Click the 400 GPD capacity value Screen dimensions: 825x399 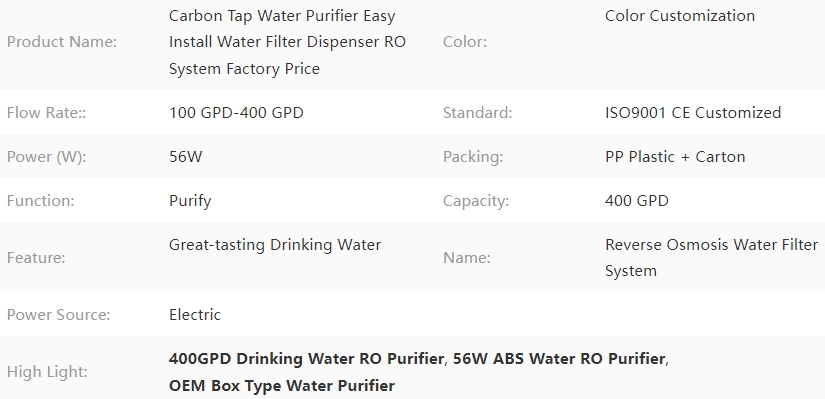(637, 201)
